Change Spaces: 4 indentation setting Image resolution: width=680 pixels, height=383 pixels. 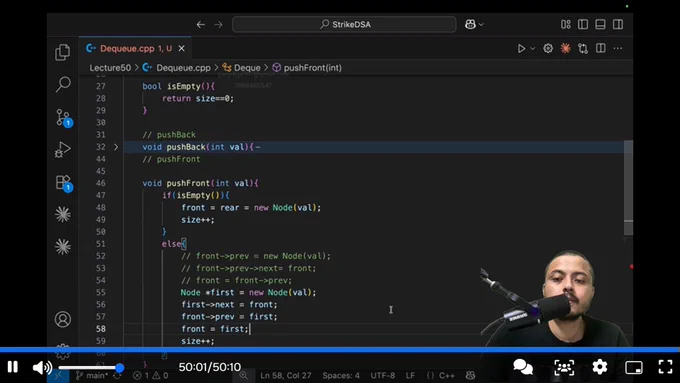[x=341, y=376]
